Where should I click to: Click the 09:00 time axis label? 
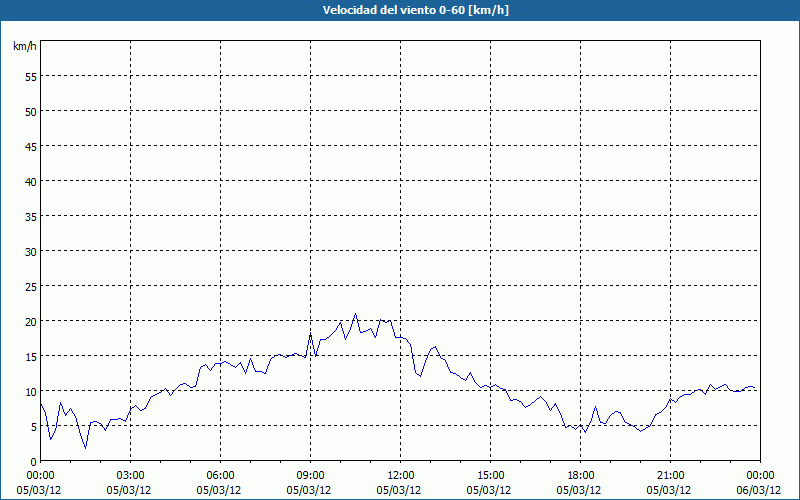coord(310,476)
